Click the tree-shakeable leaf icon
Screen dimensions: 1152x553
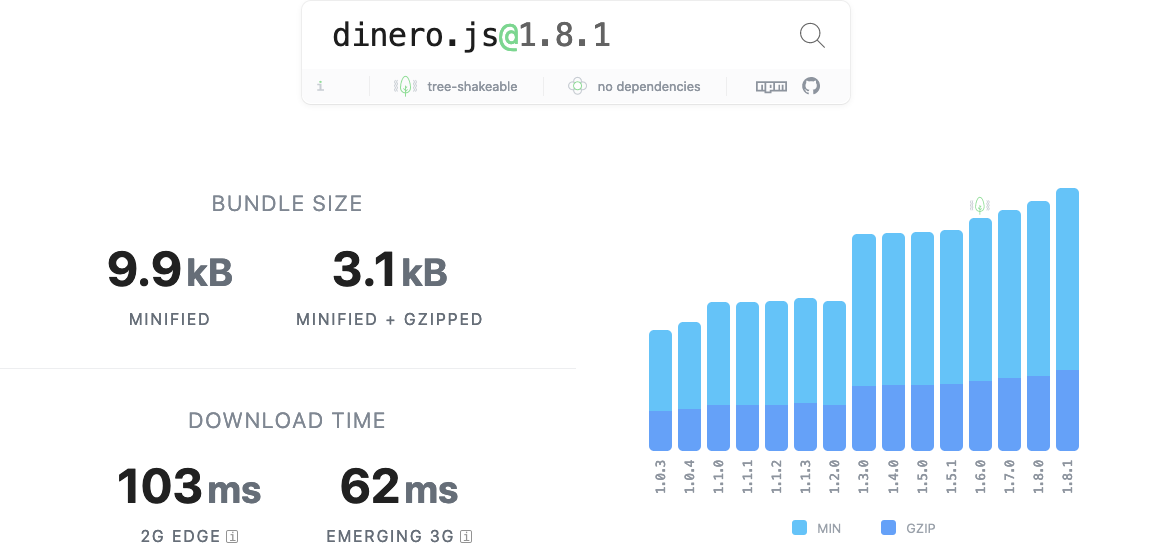(x=406, y=87)
